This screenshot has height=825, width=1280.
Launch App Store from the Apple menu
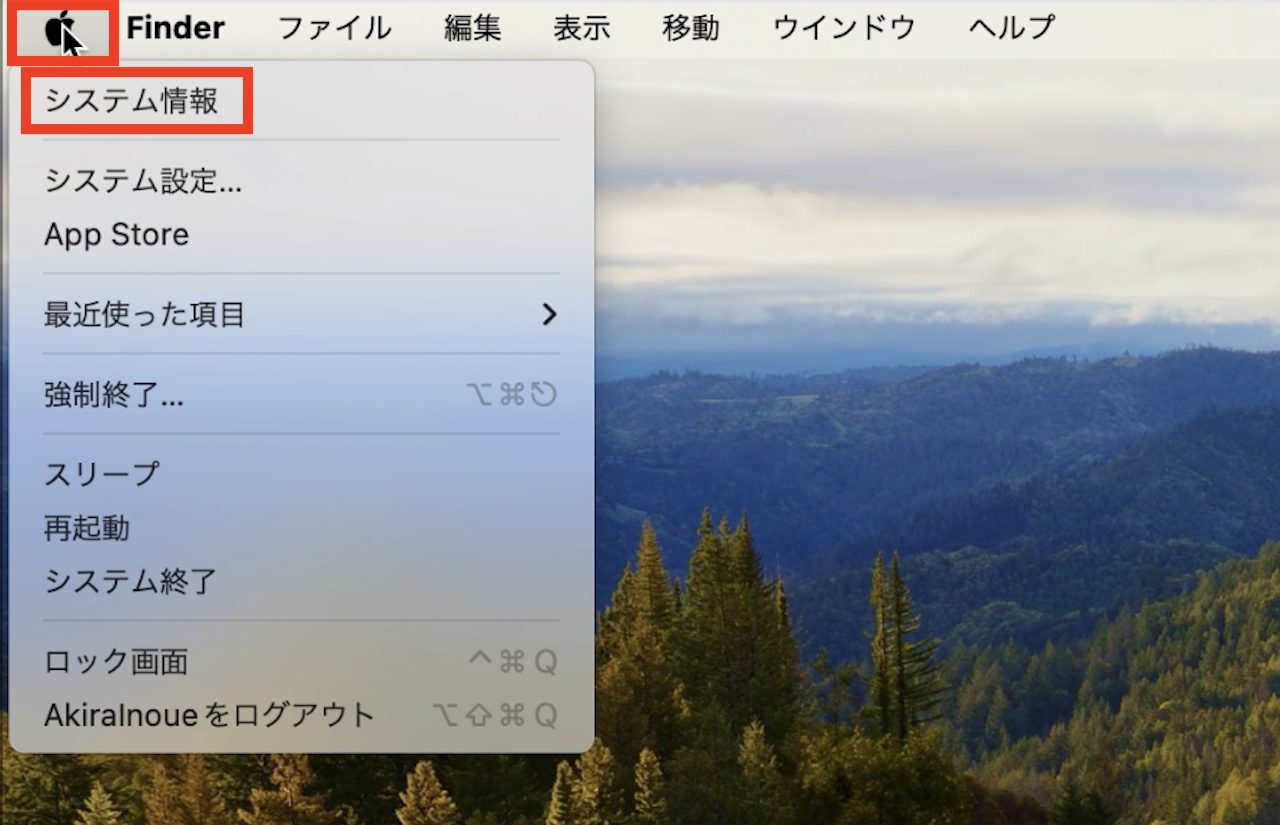point(301,235)
